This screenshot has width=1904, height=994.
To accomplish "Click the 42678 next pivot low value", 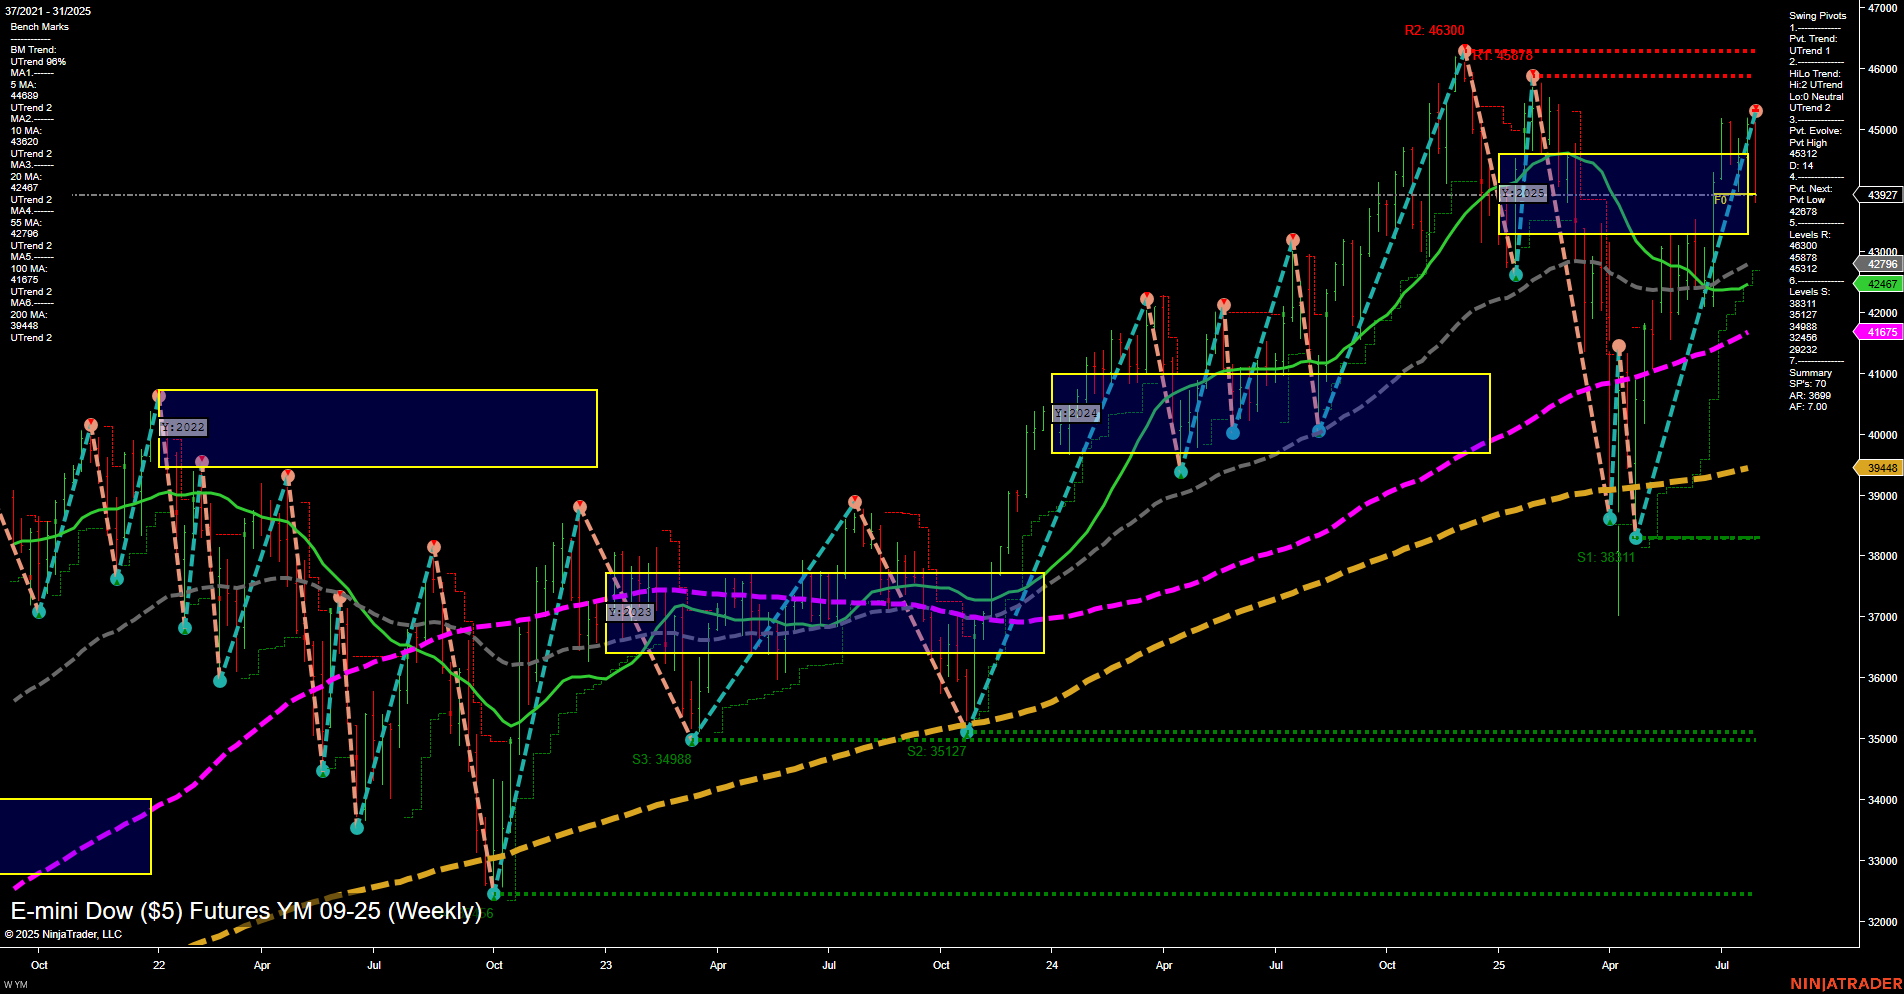I will coord(1803,212).
